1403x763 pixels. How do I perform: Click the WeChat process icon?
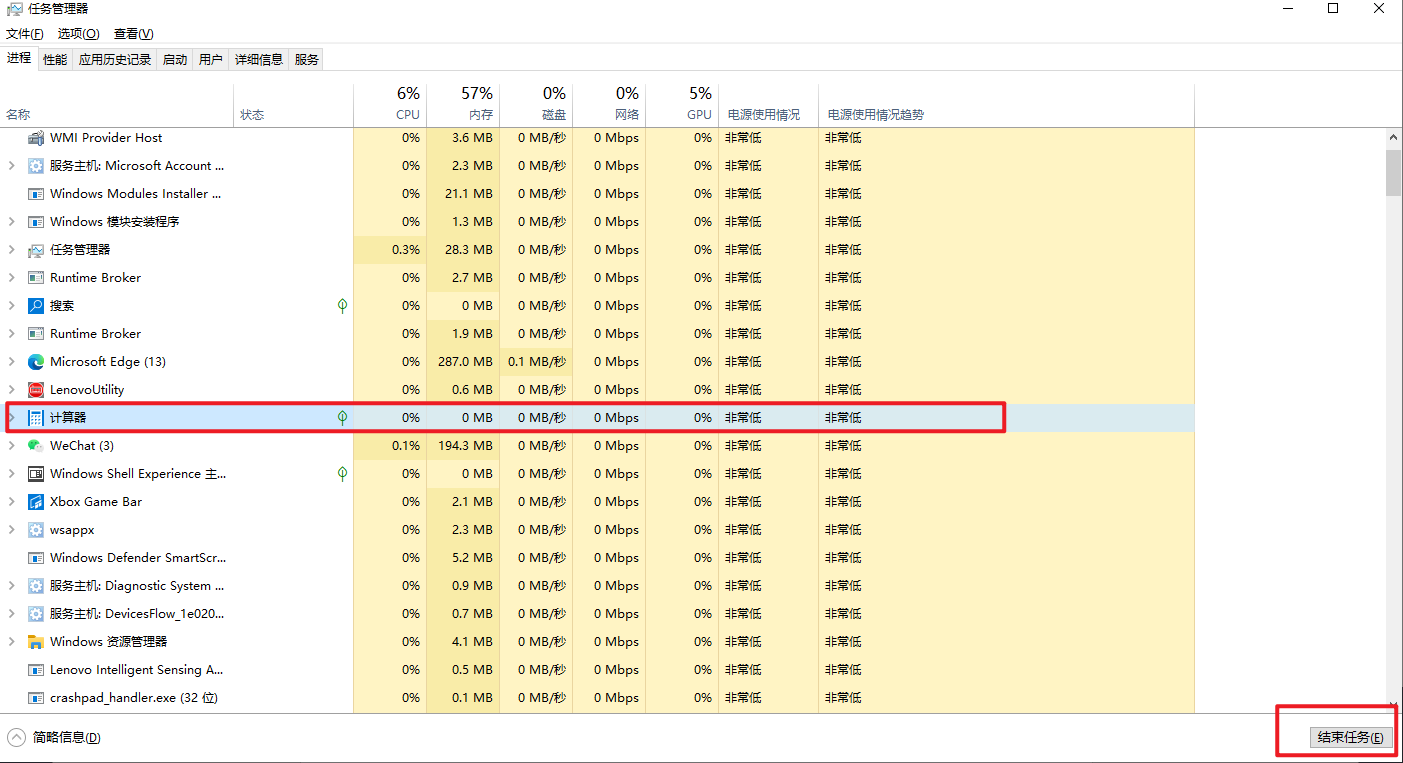[36, 446]
